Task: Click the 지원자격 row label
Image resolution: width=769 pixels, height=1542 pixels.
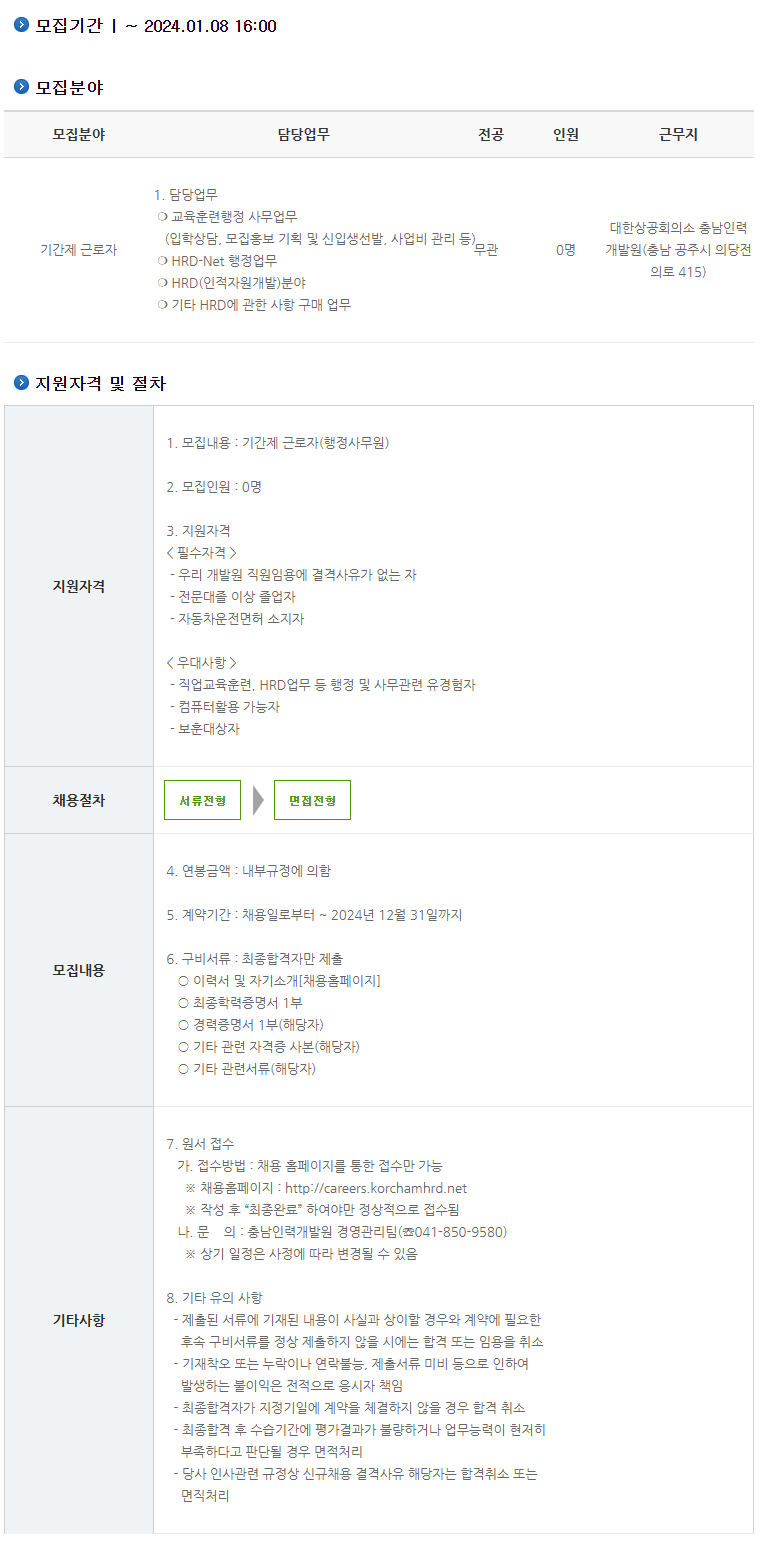Action: 79,586
